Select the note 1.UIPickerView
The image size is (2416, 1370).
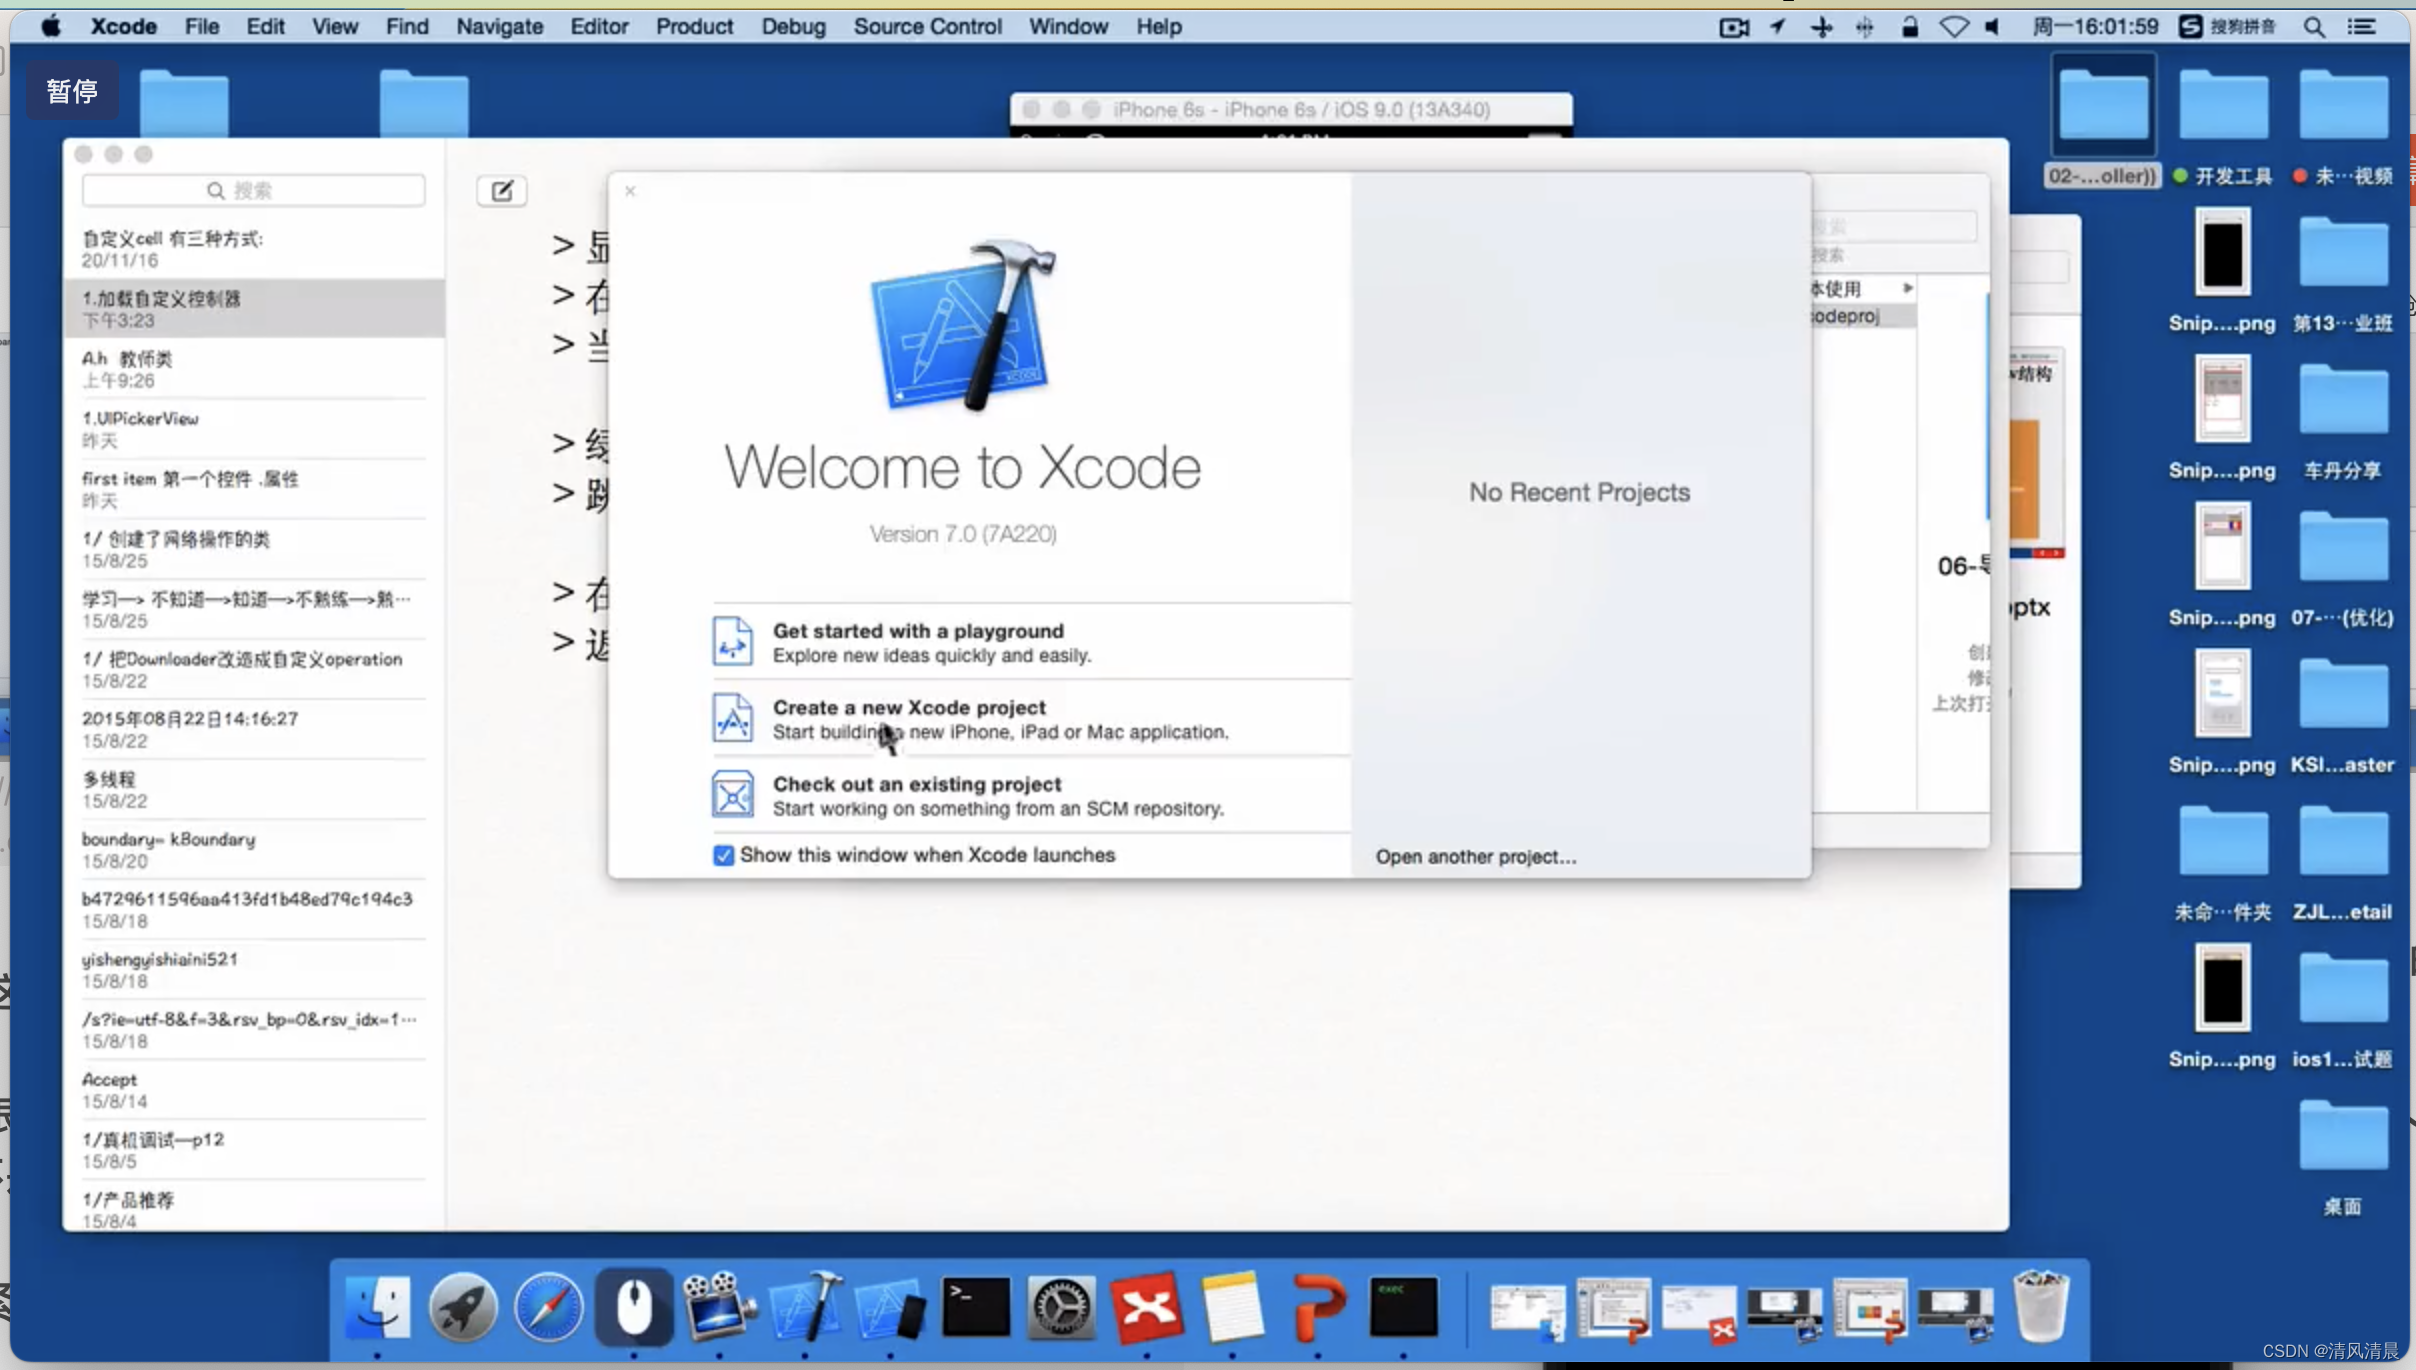[254, 429]
